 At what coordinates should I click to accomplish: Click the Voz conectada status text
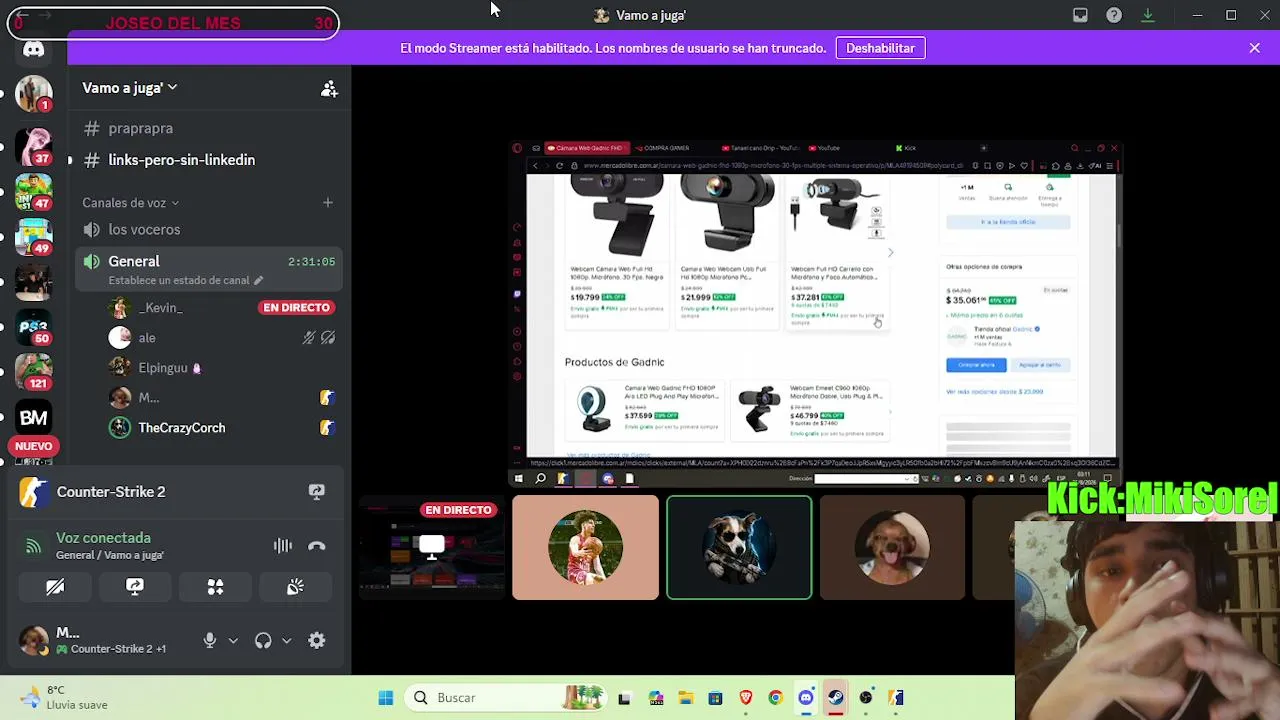tap(103, 538)
